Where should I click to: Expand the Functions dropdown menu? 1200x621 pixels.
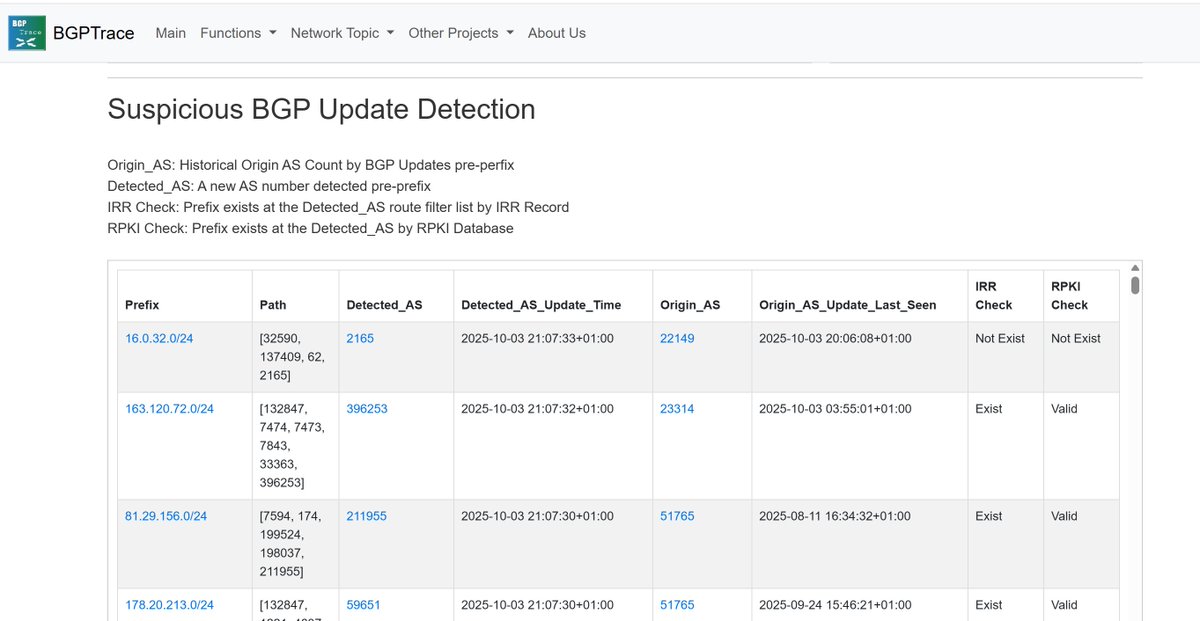point(238,33)
